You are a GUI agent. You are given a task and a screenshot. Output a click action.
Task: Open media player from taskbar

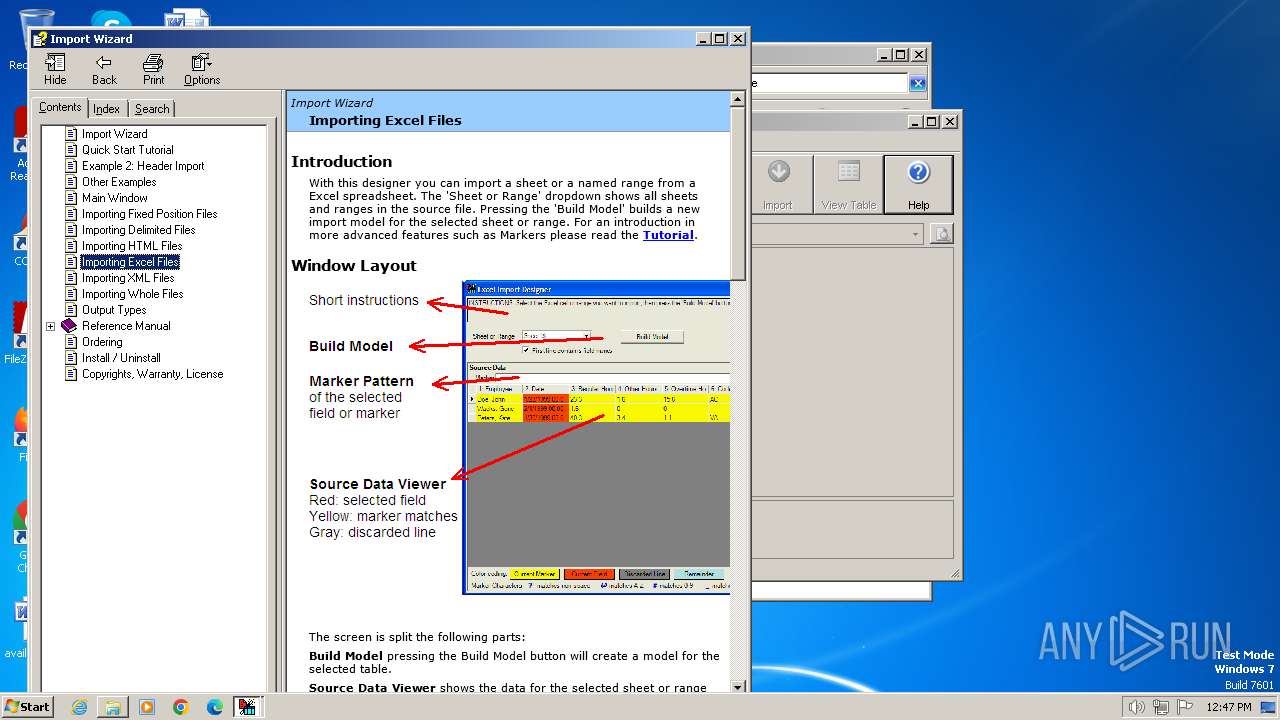point(147,707)
